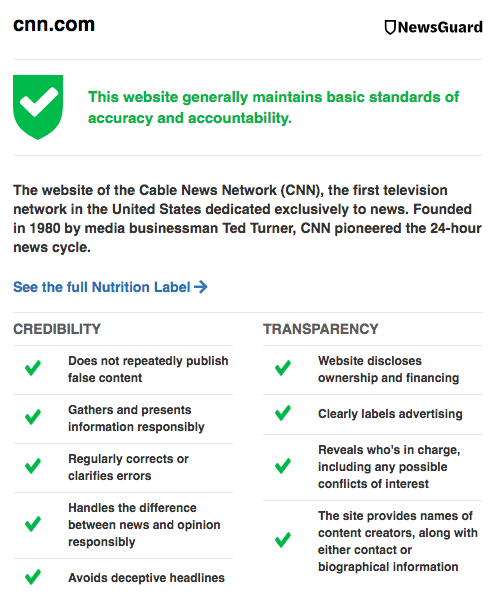The image size is (496, 597).
Task: Open the 'See the full Nutrition Label' link
Action: tap(110, 287)
